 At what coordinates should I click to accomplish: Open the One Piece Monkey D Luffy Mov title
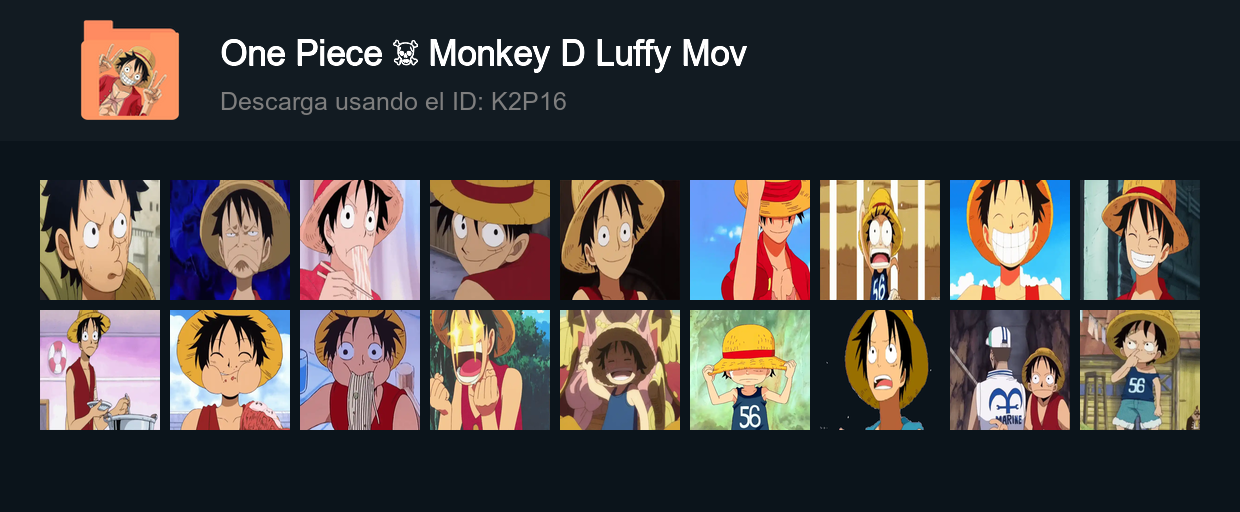pyautogui.click(x=483, y=54)
